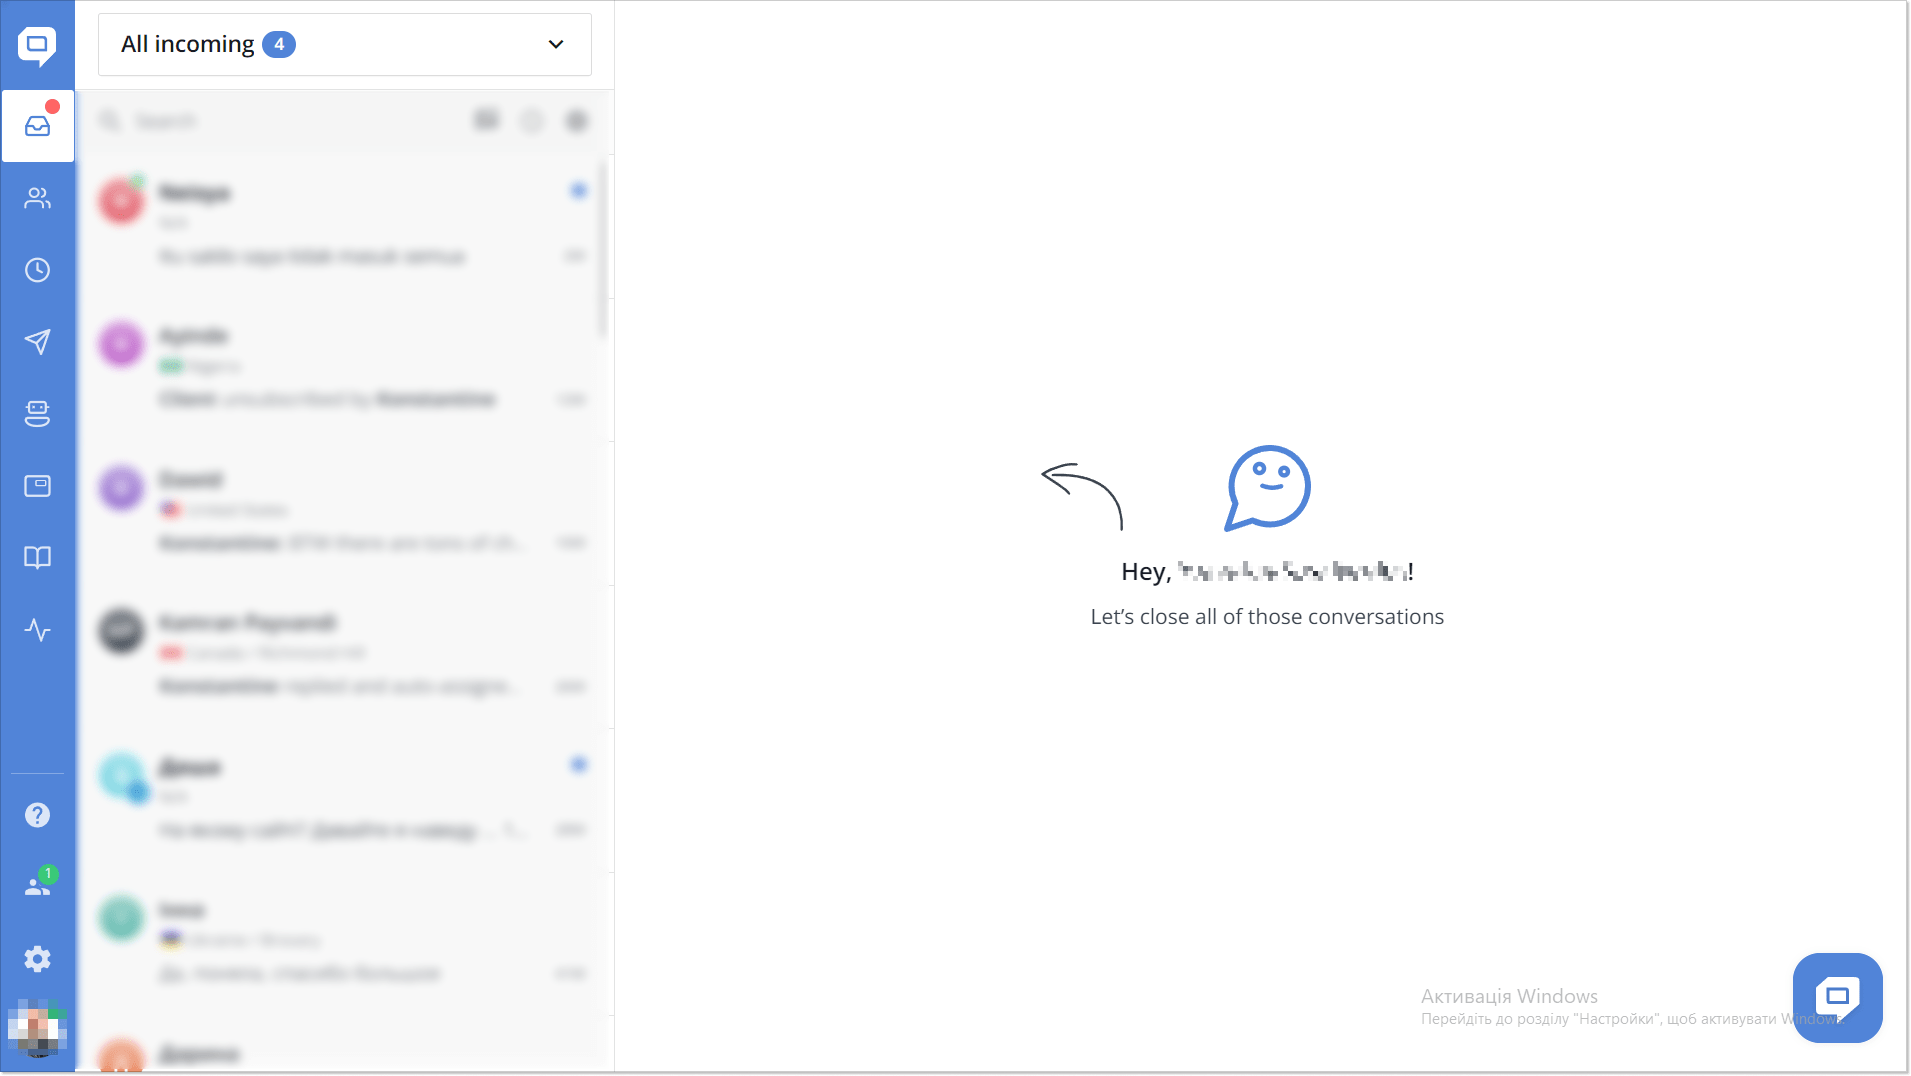Open the popups window icon
The height and width of the screenshot is (1076, 1911).
[x=38, y=486]
